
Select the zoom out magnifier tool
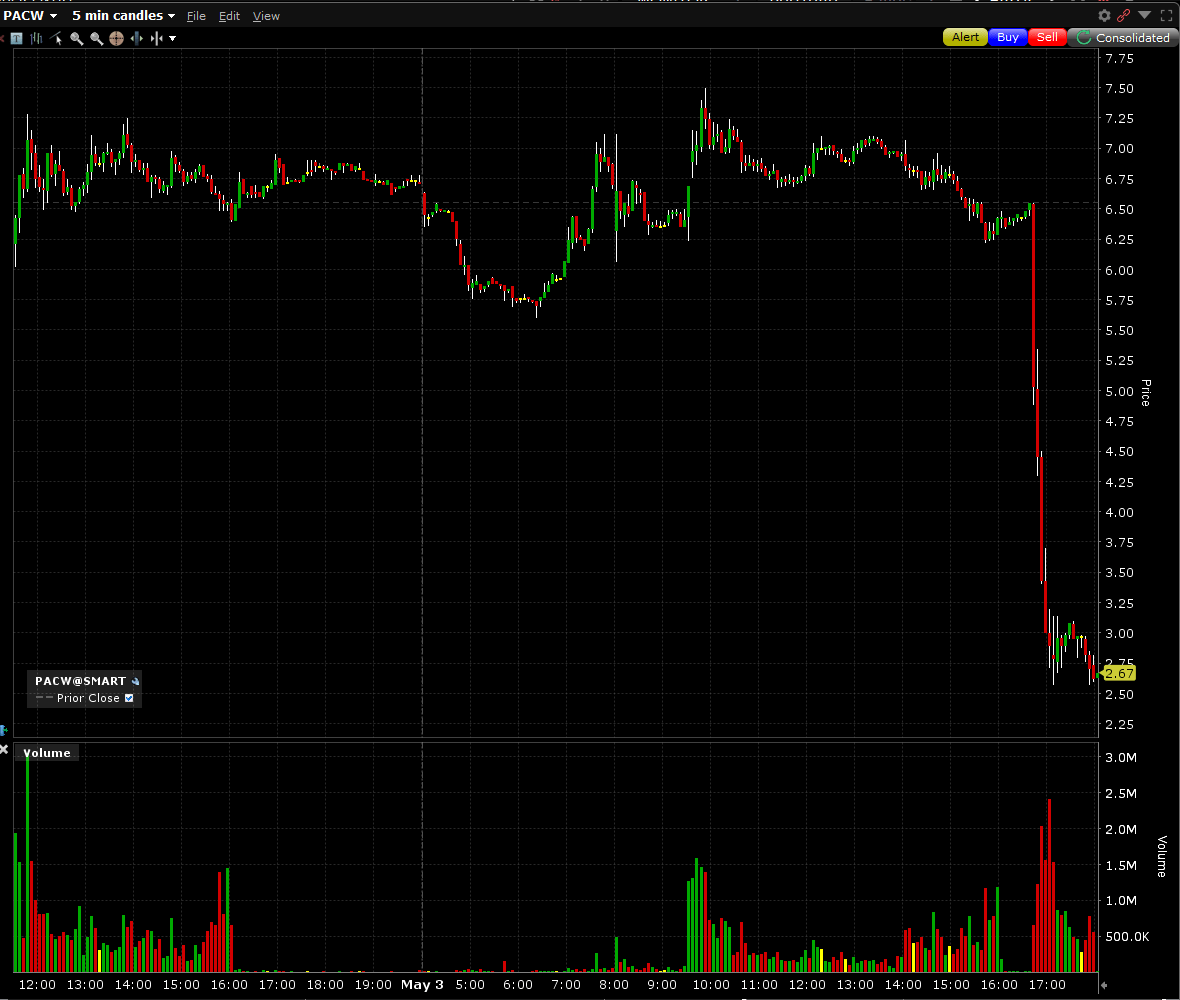pos(95,38)
